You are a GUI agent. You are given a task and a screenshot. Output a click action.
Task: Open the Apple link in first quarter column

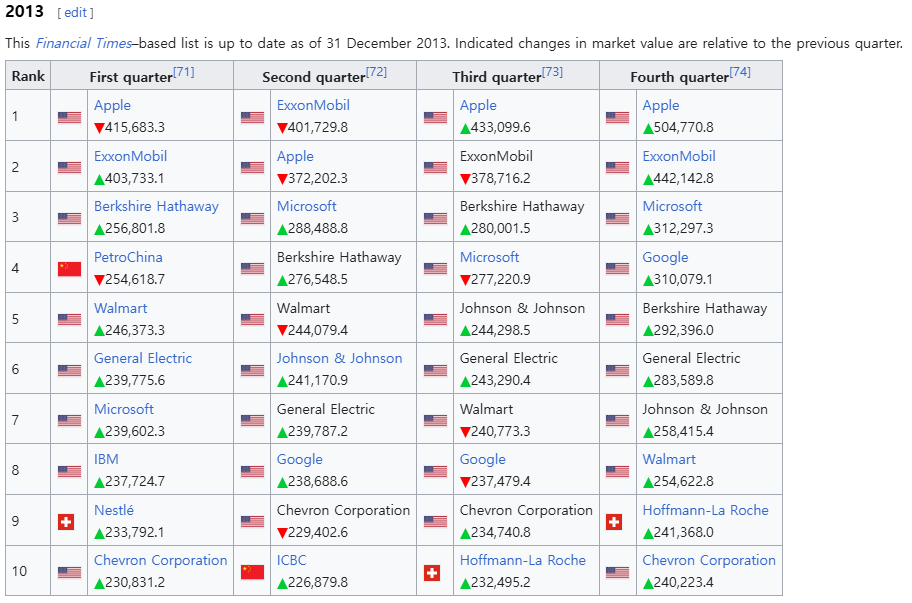click(x=112, y=105)
